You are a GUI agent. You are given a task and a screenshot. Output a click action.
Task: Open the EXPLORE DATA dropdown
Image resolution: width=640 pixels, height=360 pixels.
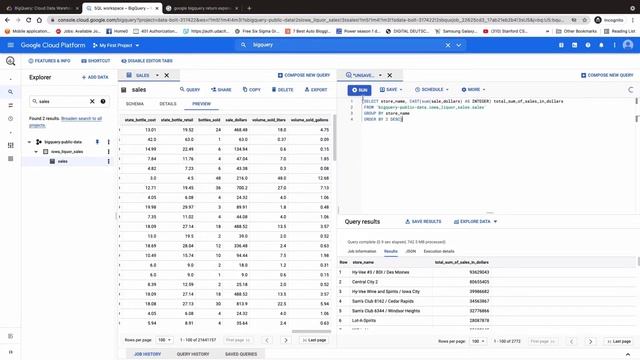[476, 222]
